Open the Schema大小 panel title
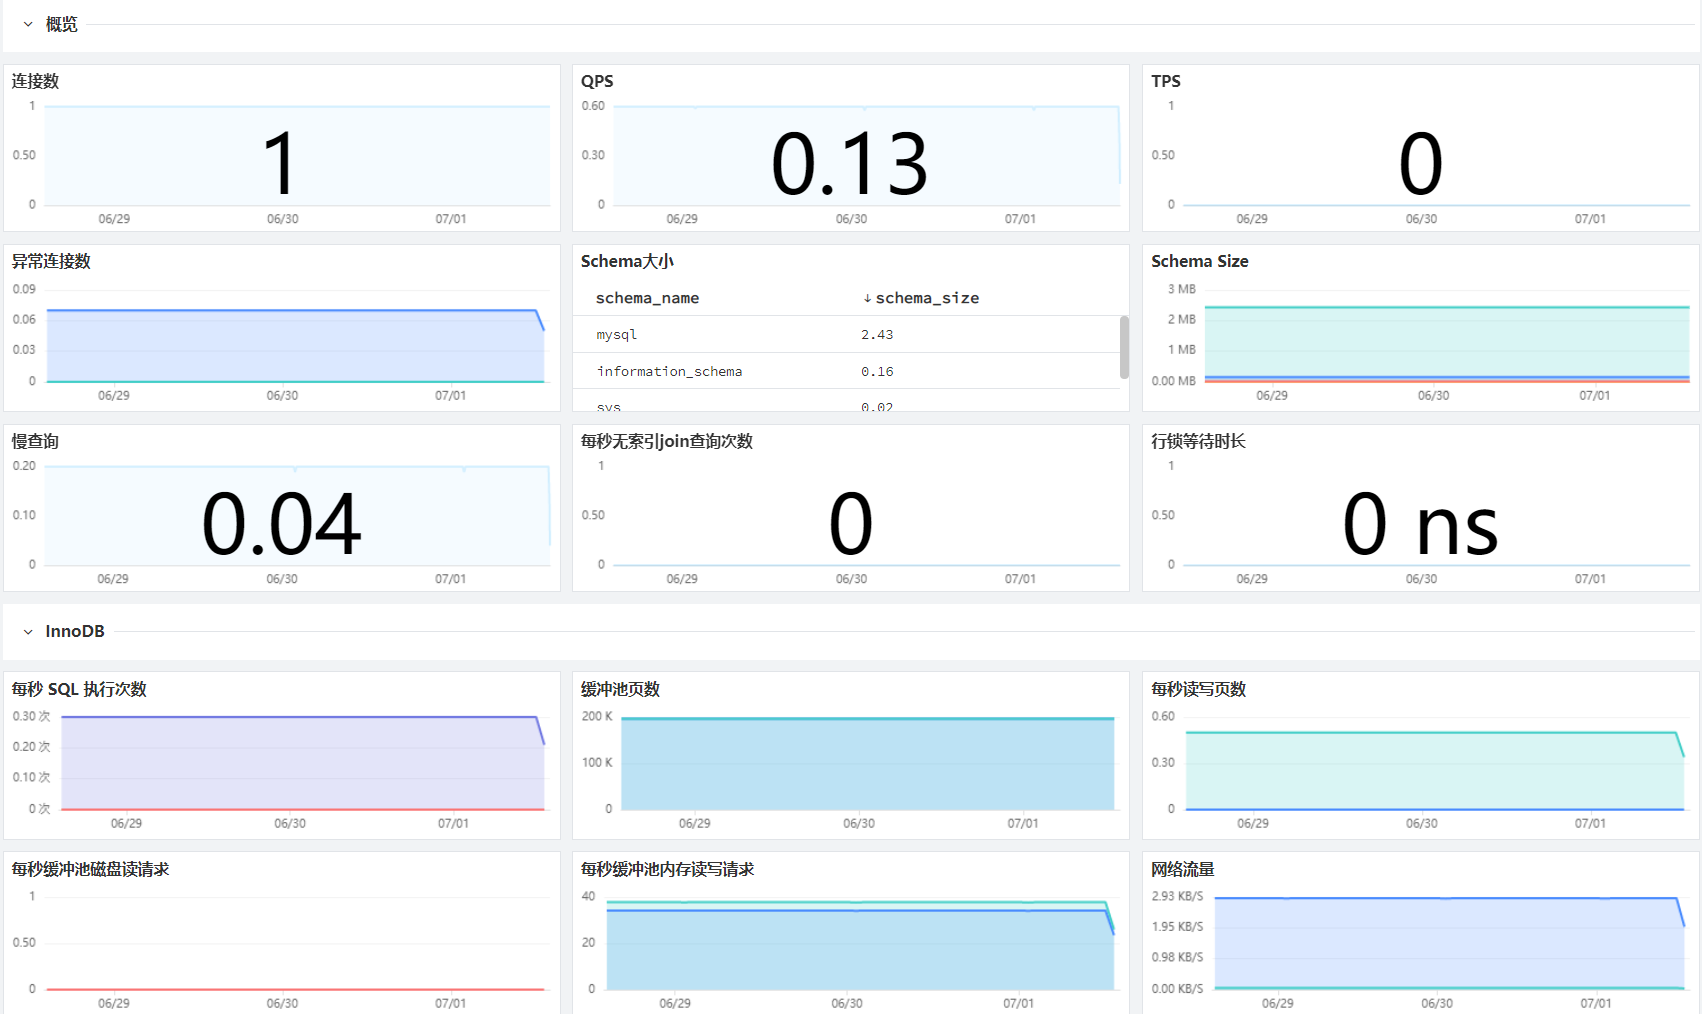Image resolution: width=1702 pixels, height=1014 pixels. [x=627, y=261]
